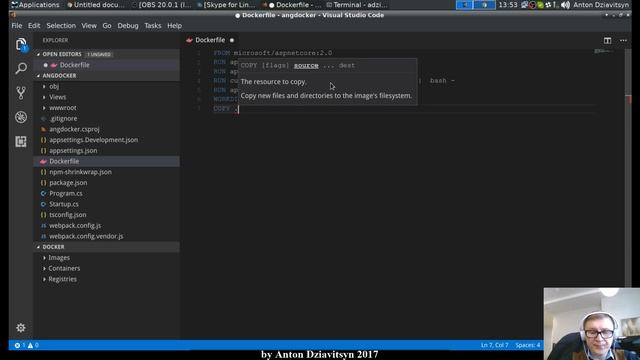Open the Help menu
Screen dimensions: 640x360
coord(174,26)
